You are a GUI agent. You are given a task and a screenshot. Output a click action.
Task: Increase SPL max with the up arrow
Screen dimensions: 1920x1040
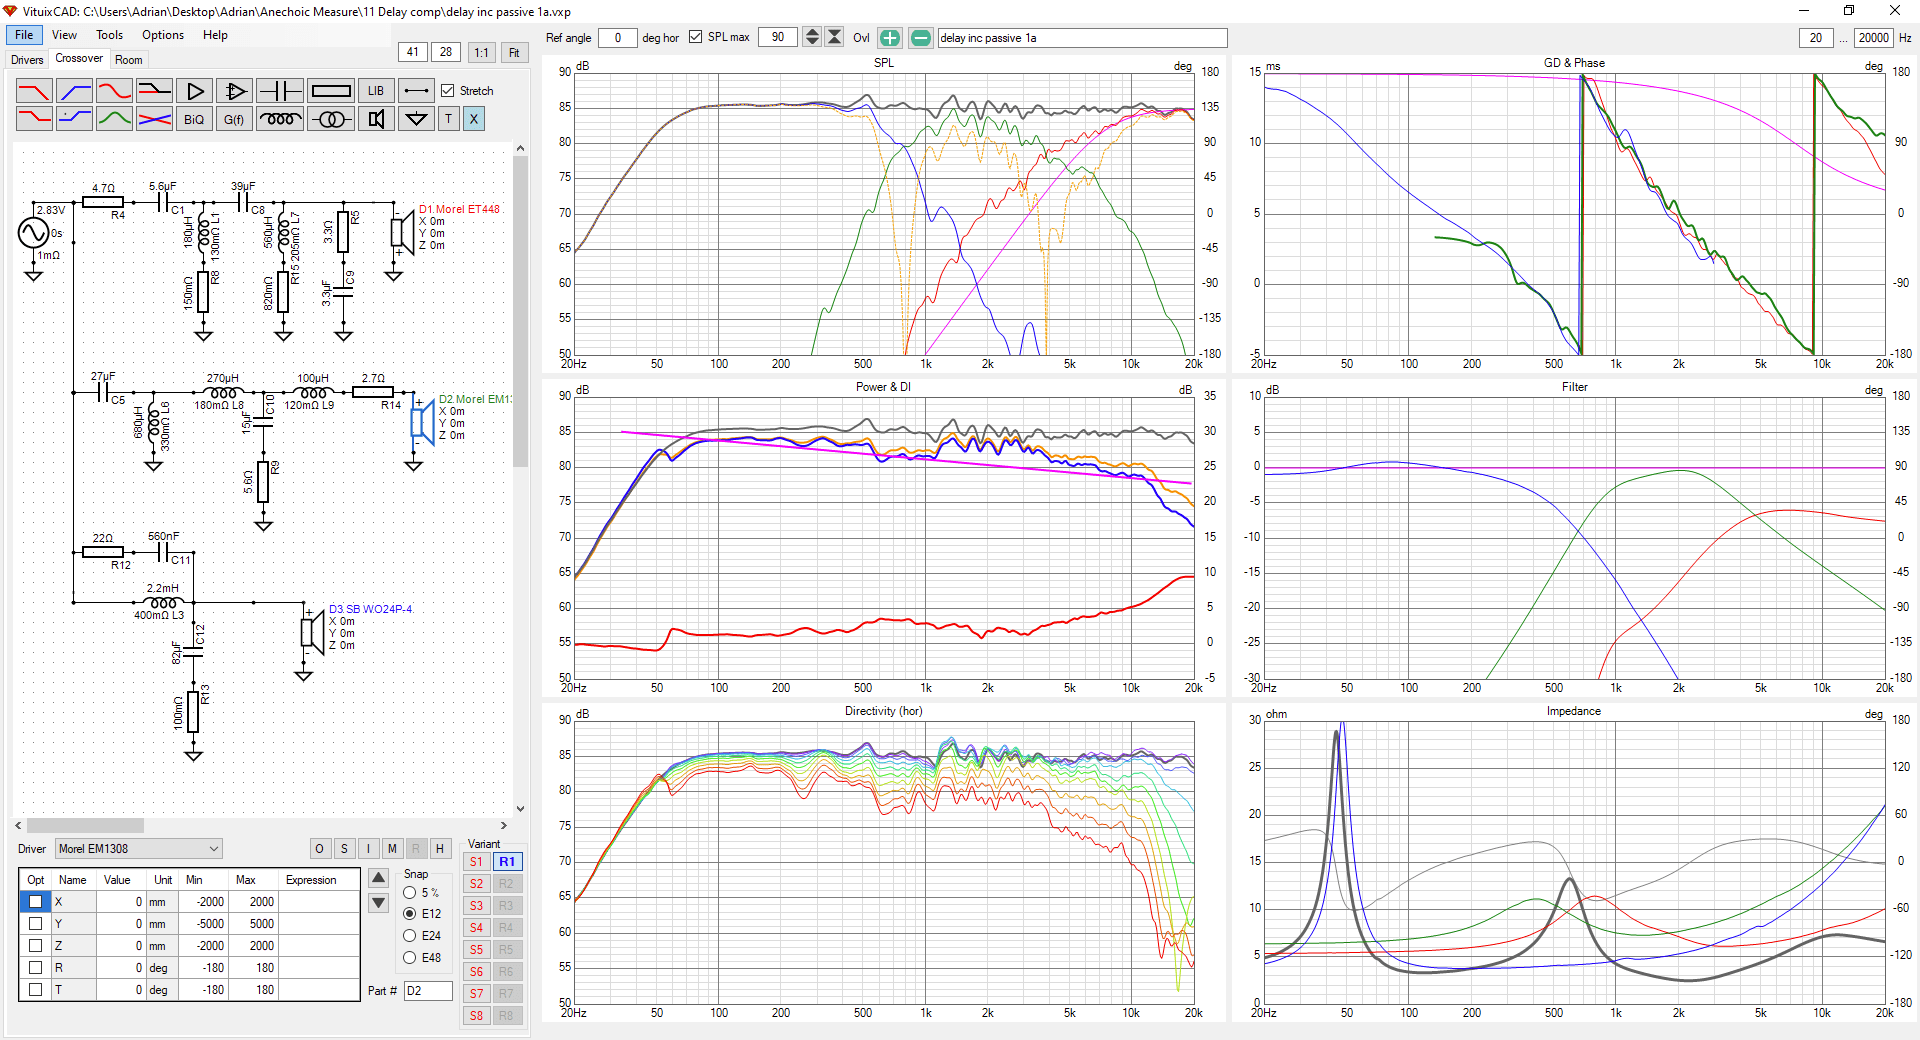pyautogui.click(x=812, y=32)
